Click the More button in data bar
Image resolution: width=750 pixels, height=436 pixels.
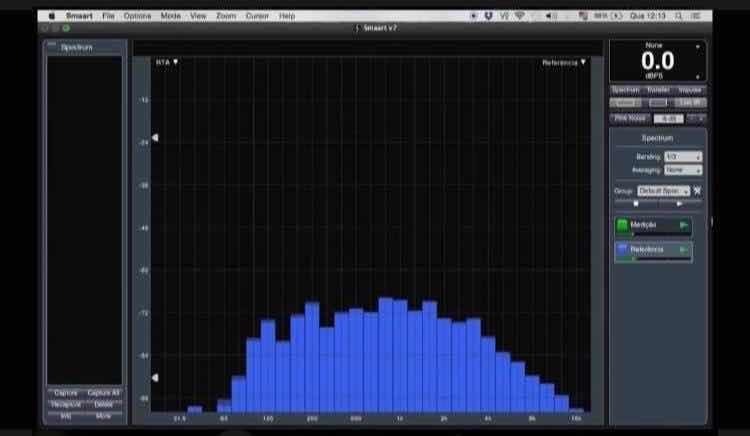(103, 416)
